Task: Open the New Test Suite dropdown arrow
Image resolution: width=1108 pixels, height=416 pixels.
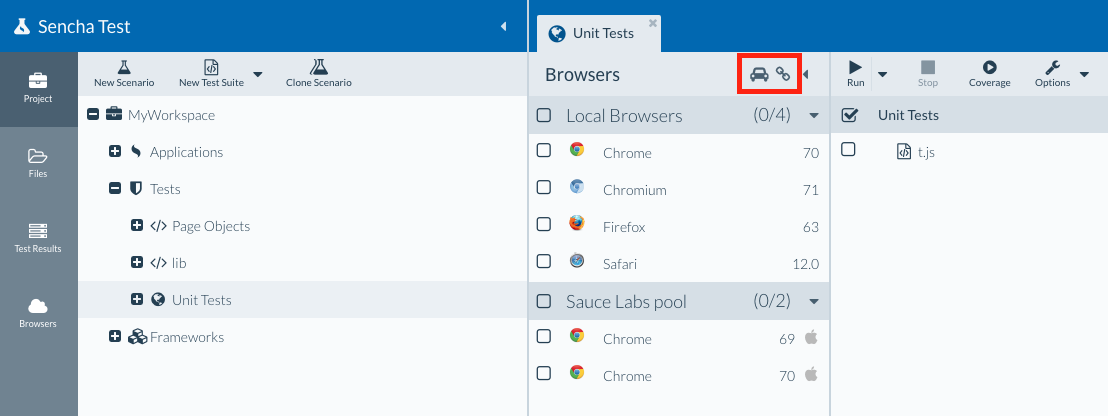Action: click(x=257, y=74)
